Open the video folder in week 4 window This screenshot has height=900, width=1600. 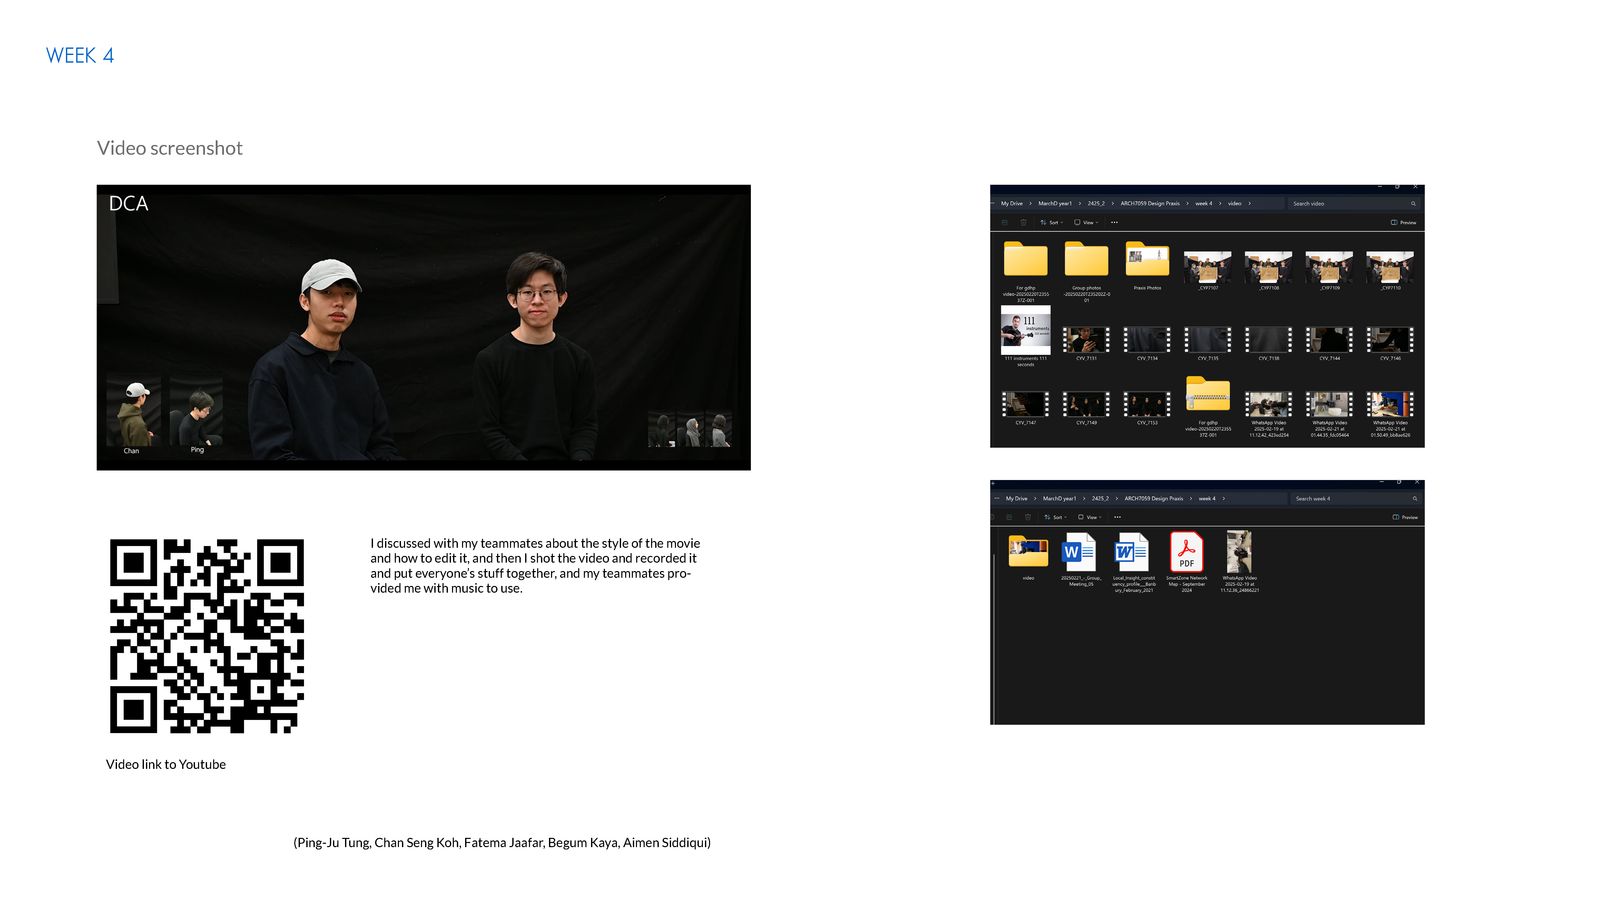tap(1028, 552)
